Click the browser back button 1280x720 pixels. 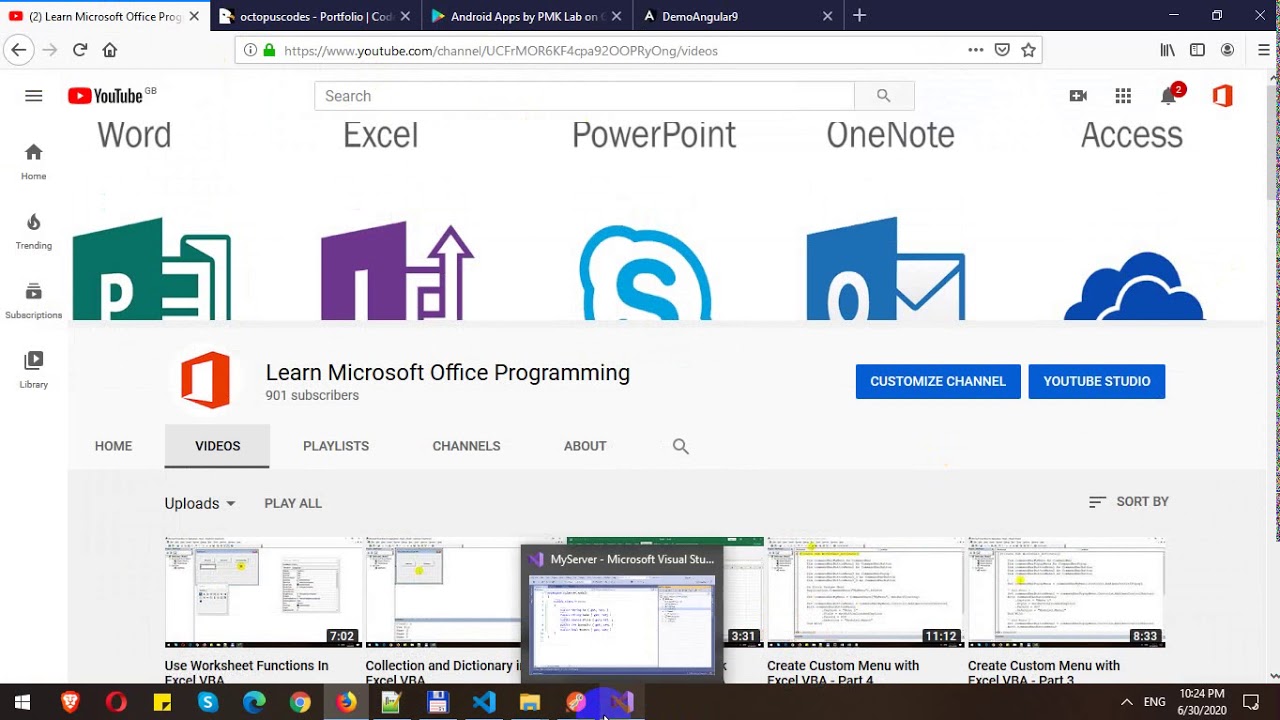pos(19,50)
